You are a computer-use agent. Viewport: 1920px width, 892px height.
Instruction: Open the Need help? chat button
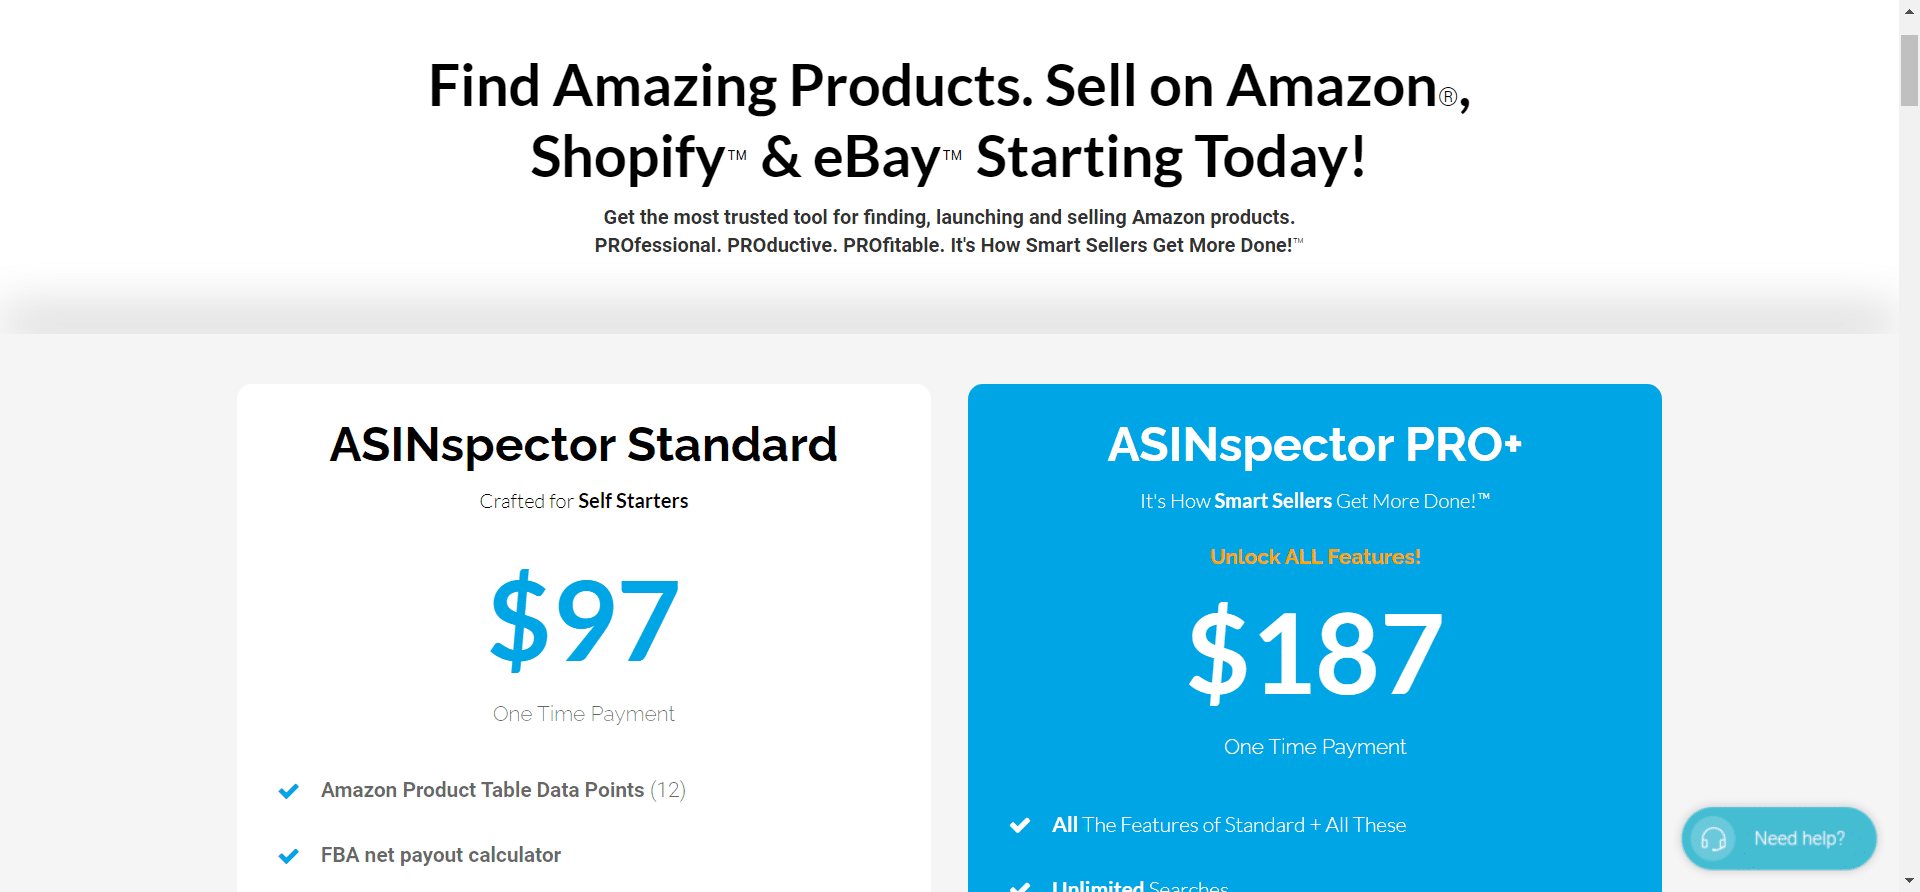[x=1779, y=838]
